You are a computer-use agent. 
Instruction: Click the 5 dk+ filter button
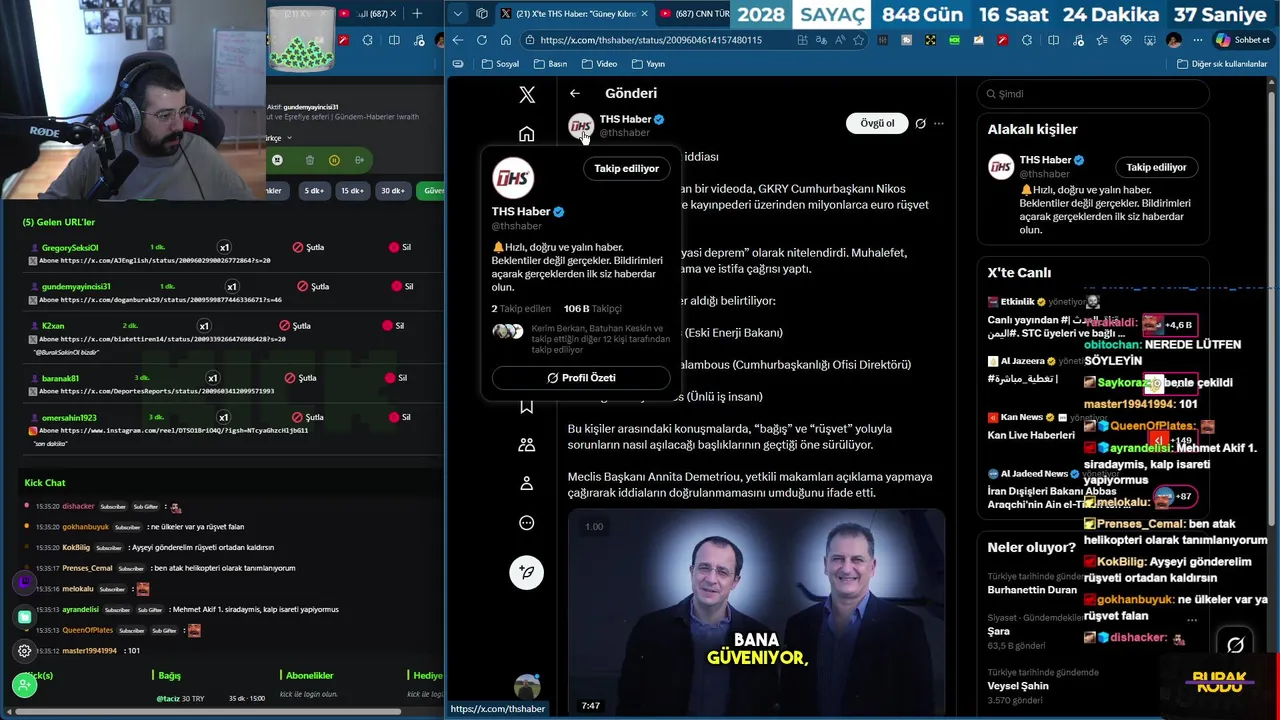coord(314,190)
